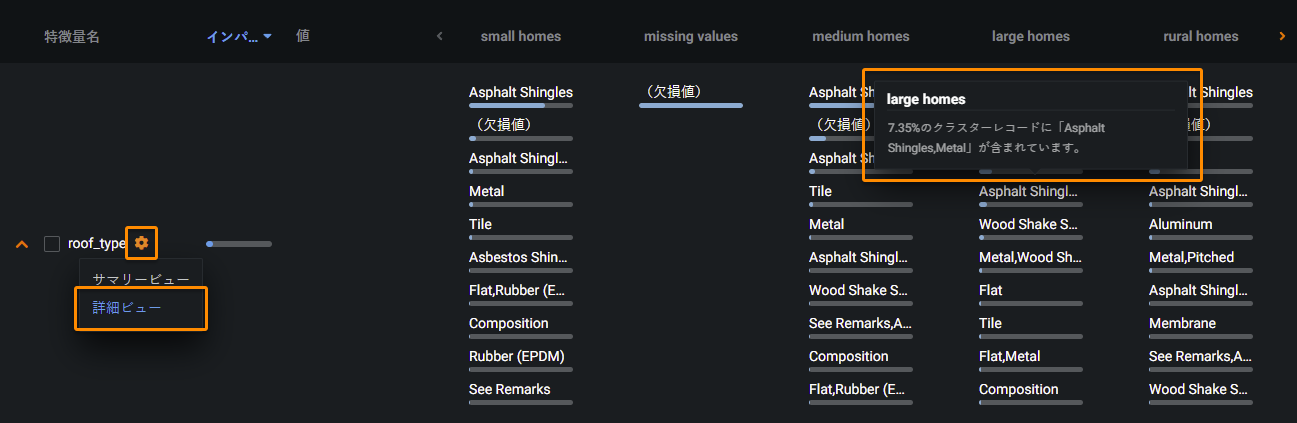Tick the roof_type feature checkbox
Image resolution: width=1297 pixels, height=423 pixels.
[x=52, y=244]
